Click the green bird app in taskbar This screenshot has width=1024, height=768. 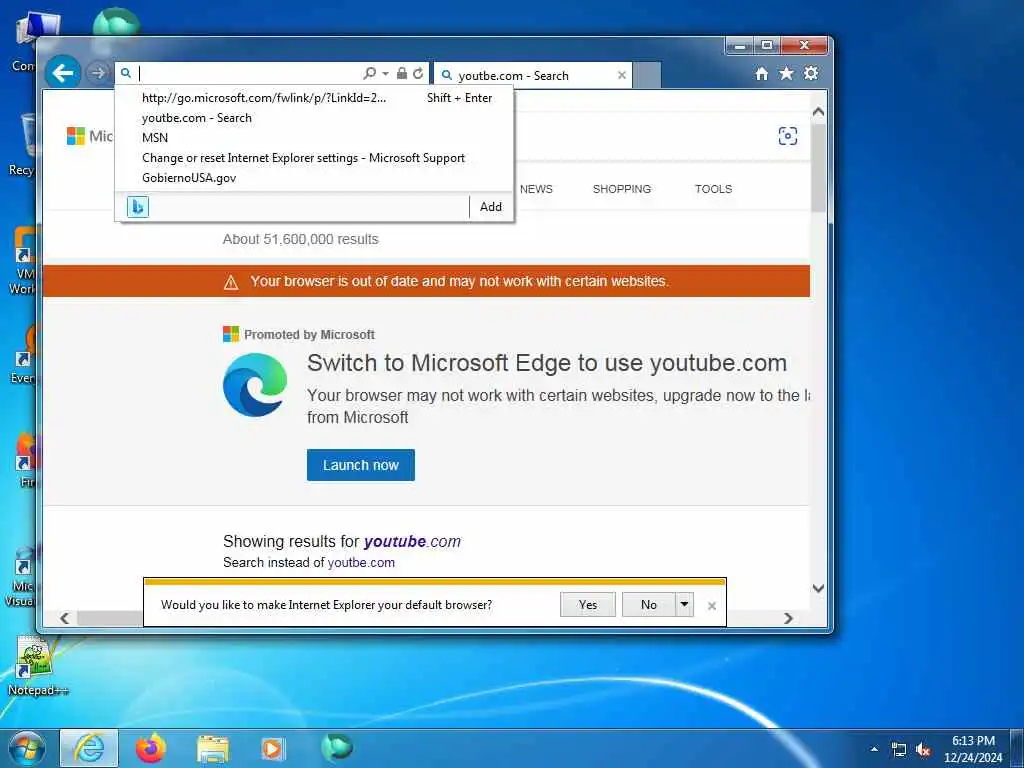[337, 747]
